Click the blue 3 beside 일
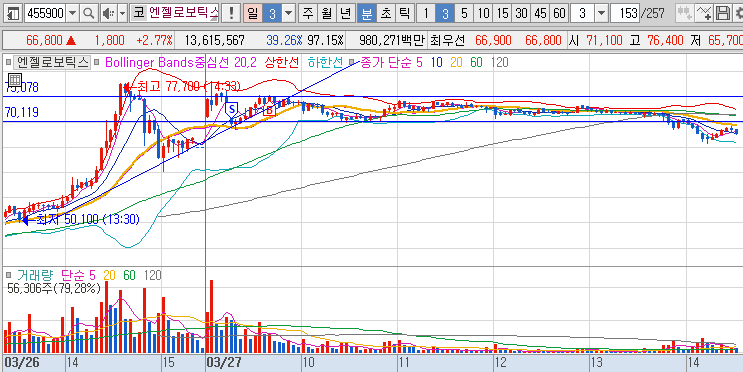Viewport: 743px width, 372px height. click(x=272, y=13)
